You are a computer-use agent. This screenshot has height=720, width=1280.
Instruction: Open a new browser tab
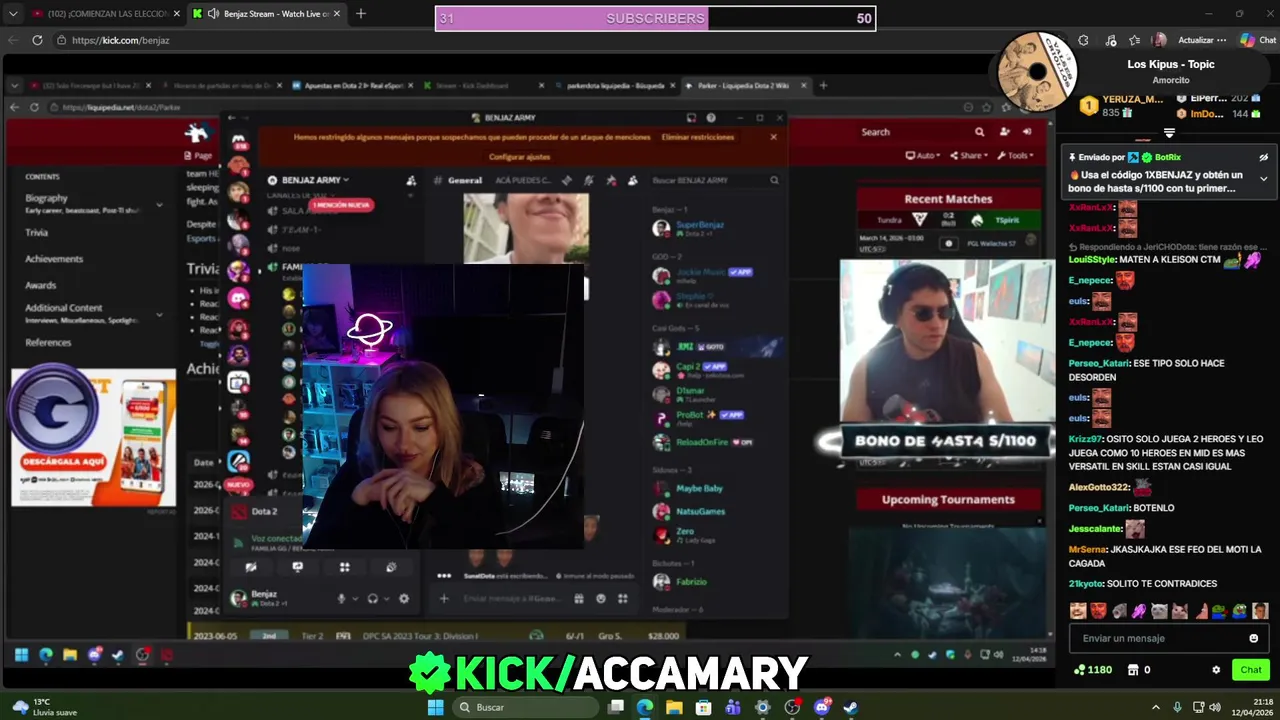click(x=361, y=14)
